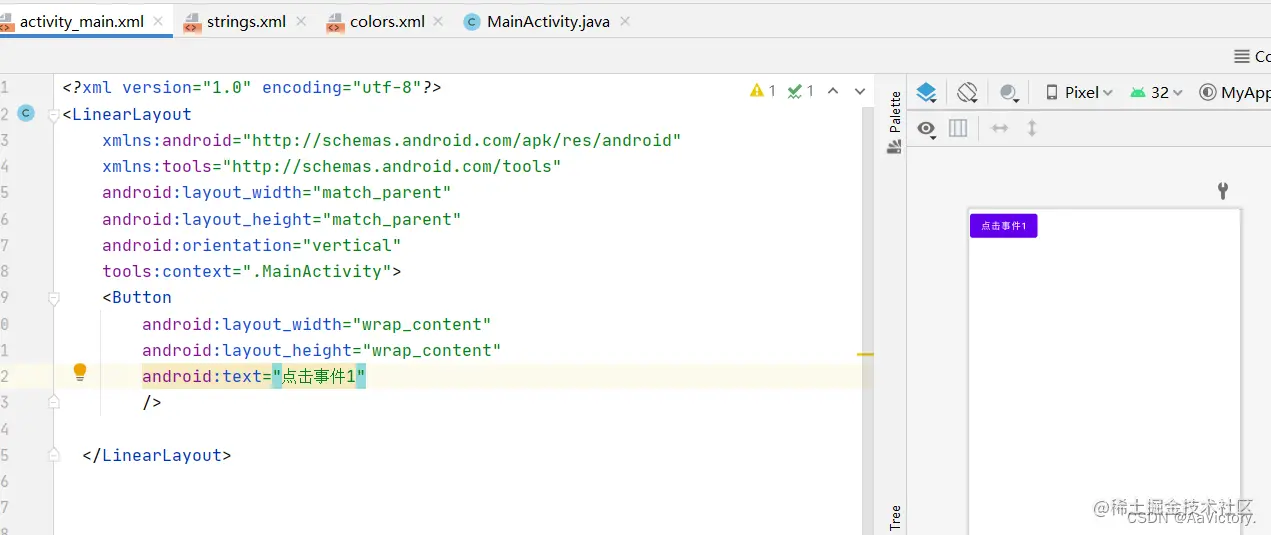This screenshot has width=1271, height=535.
Task: Click the columns layout icon in design toolbar
Action: tap(958, 128)
